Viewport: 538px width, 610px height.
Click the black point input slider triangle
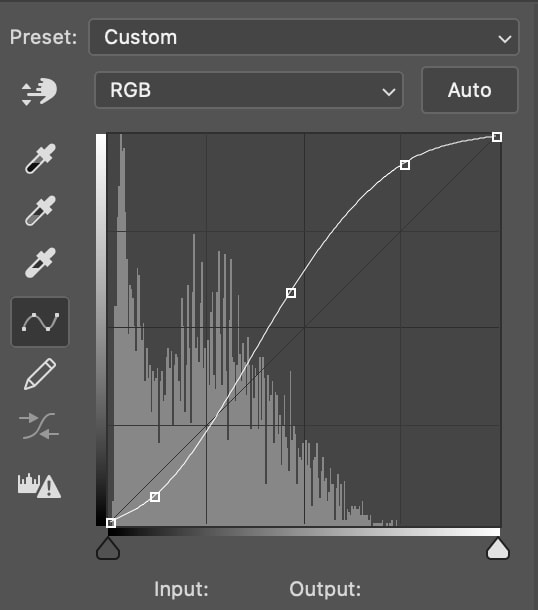click(108, 548)
